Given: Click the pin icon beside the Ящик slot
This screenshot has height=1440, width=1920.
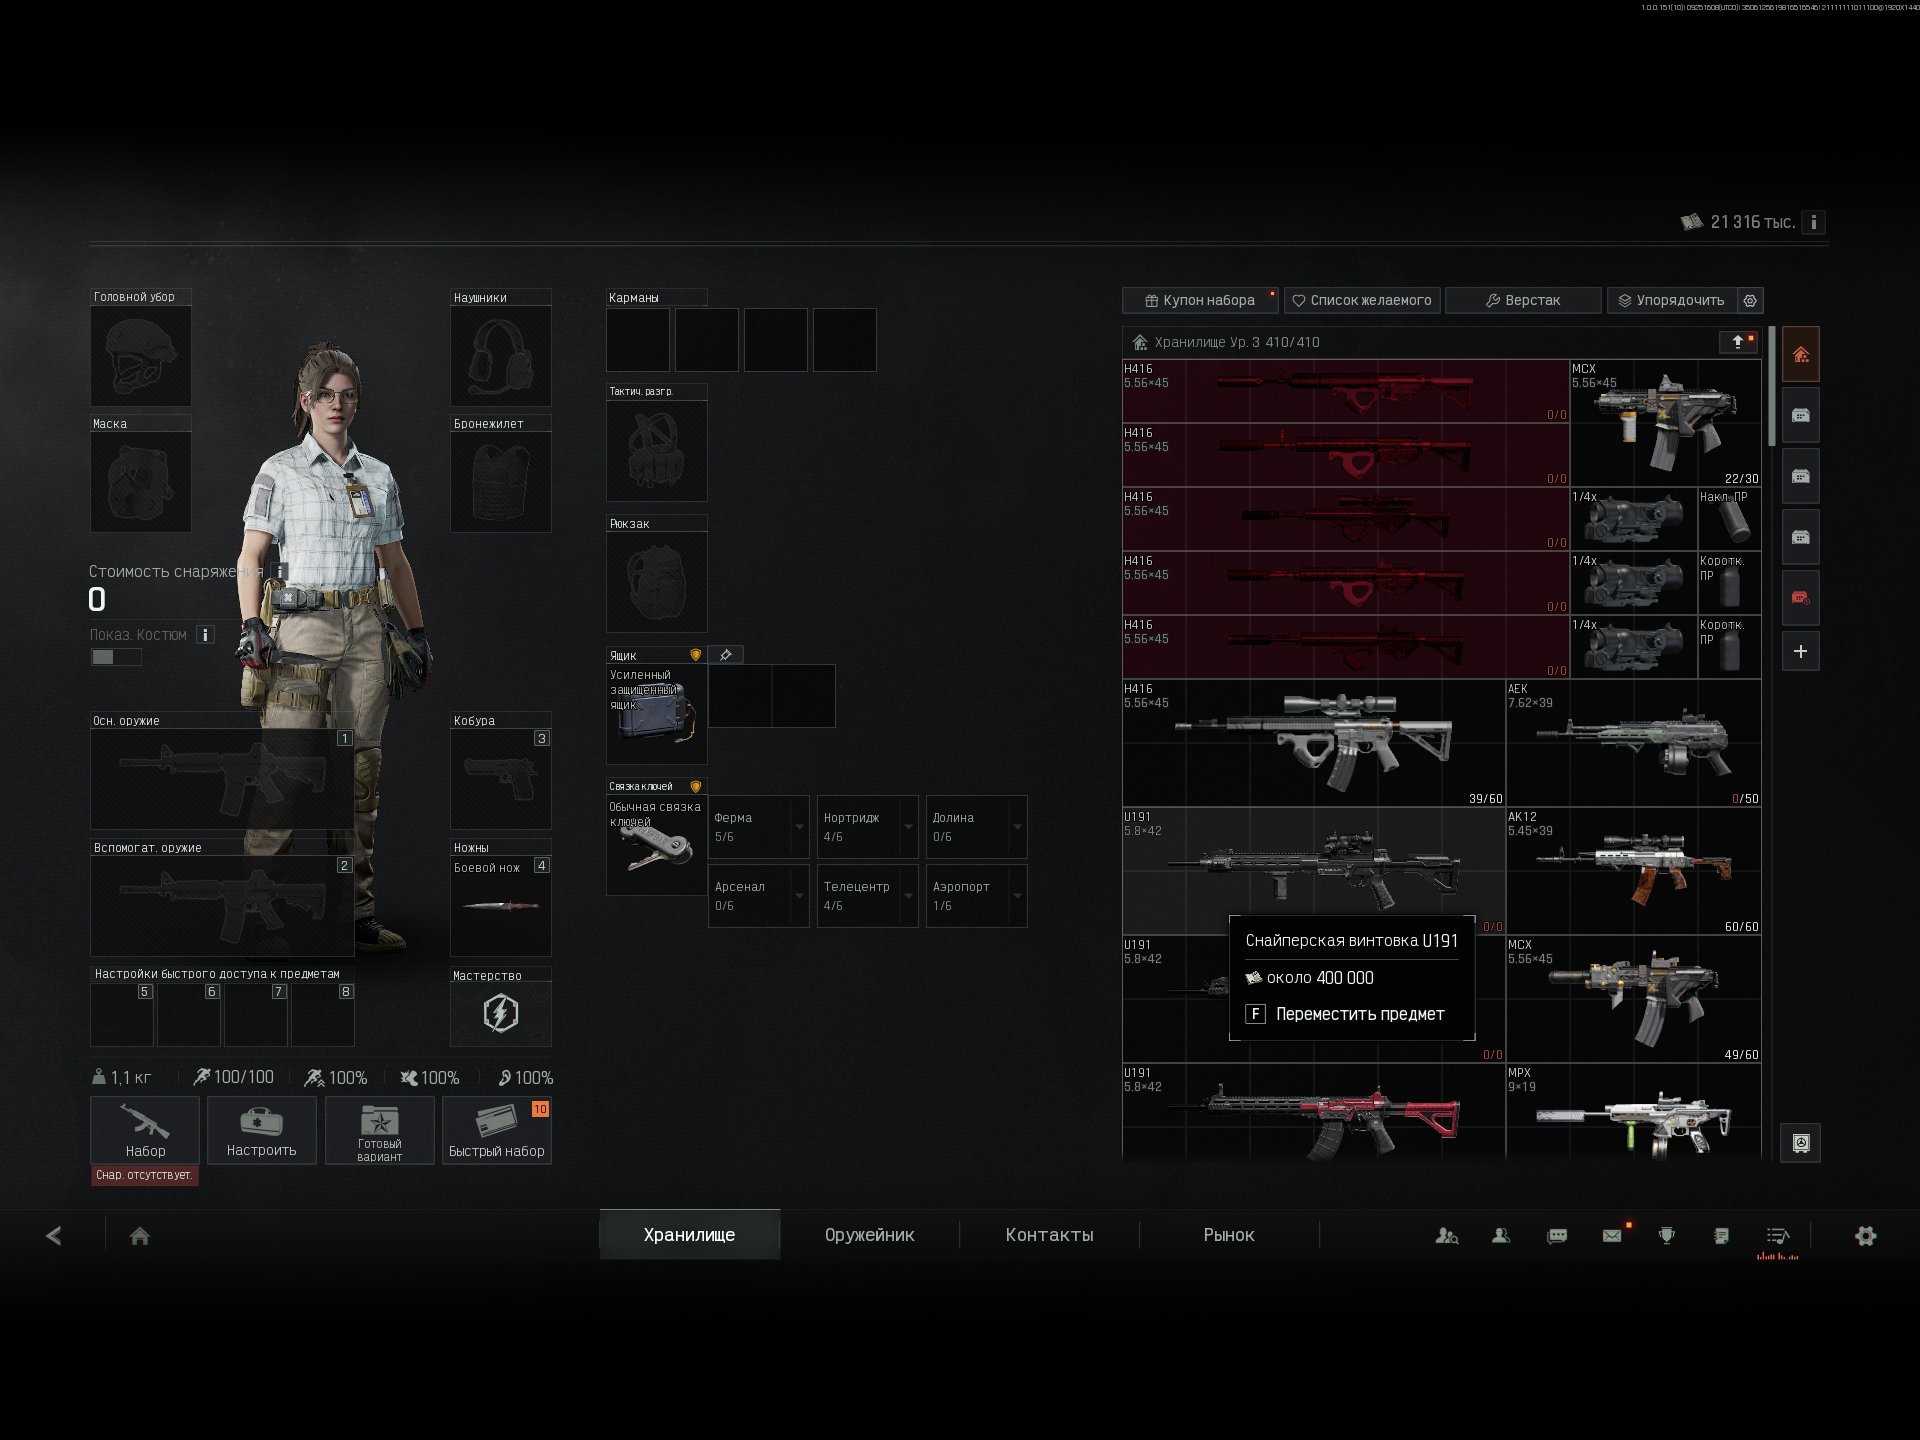Looking at the screenshot, I should tap(726, 655).
